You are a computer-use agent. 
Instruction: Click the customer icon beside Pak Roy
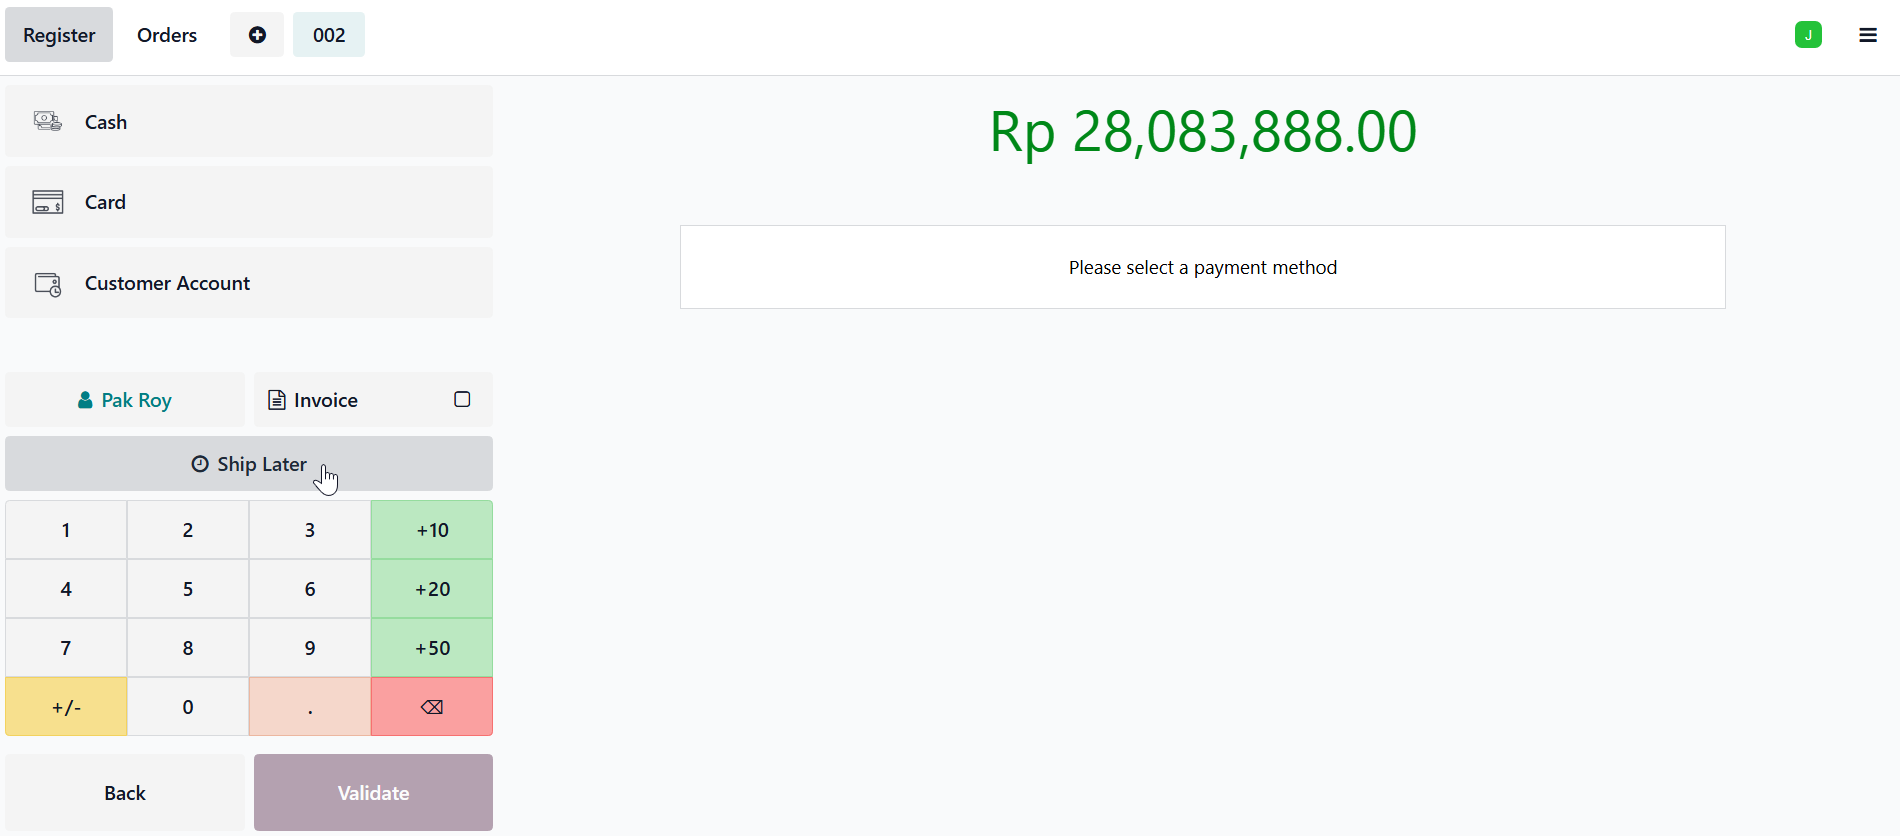(x=85, y=400)
